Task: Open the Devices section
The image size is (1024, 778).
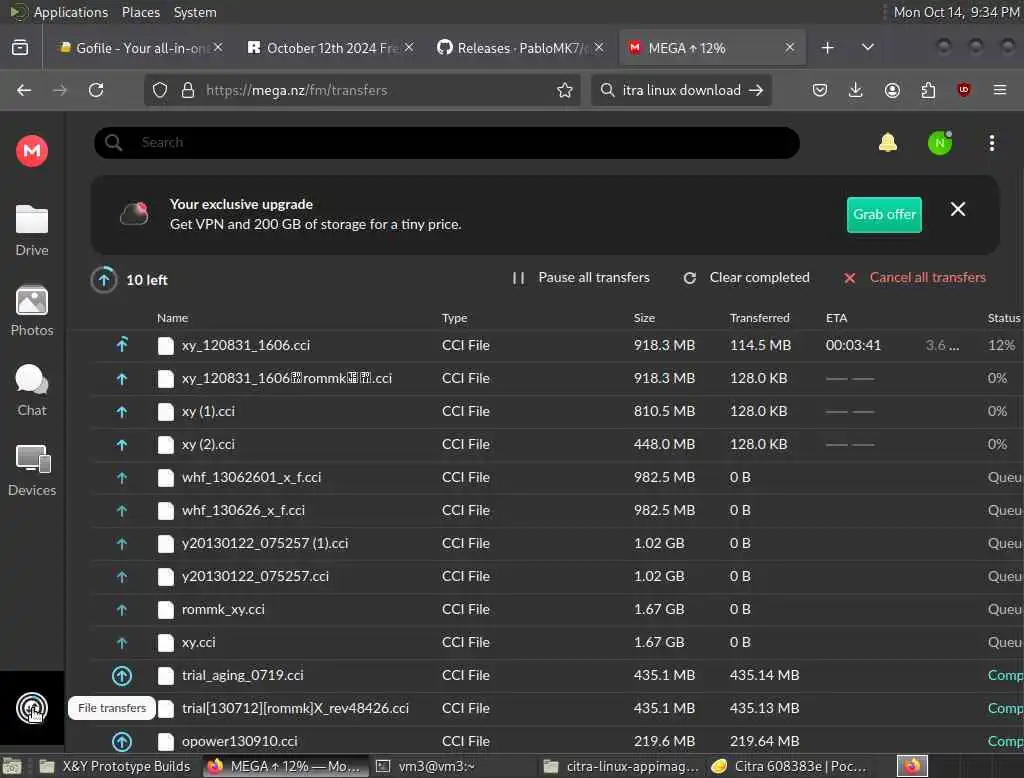Action: tap(31, 470)
